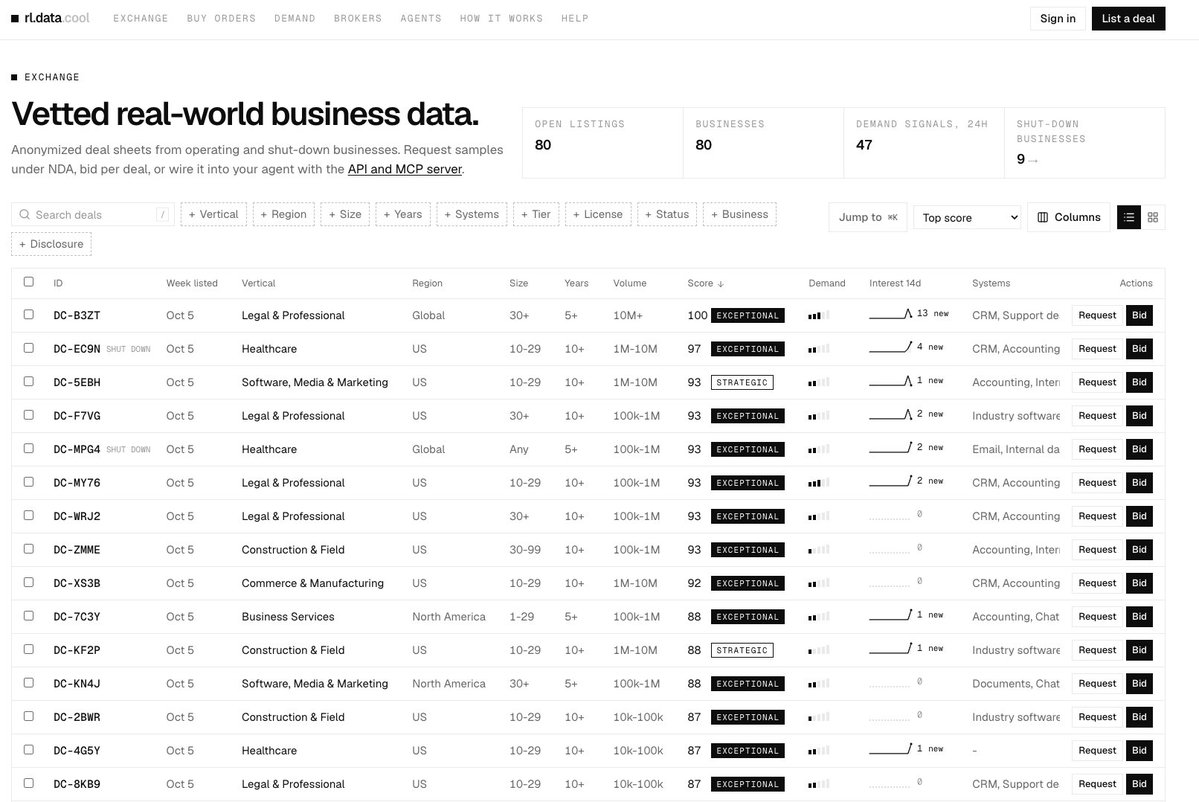Open the Columns settings button
Viewport: 1199px width, 802px height.
point(1069,217)
